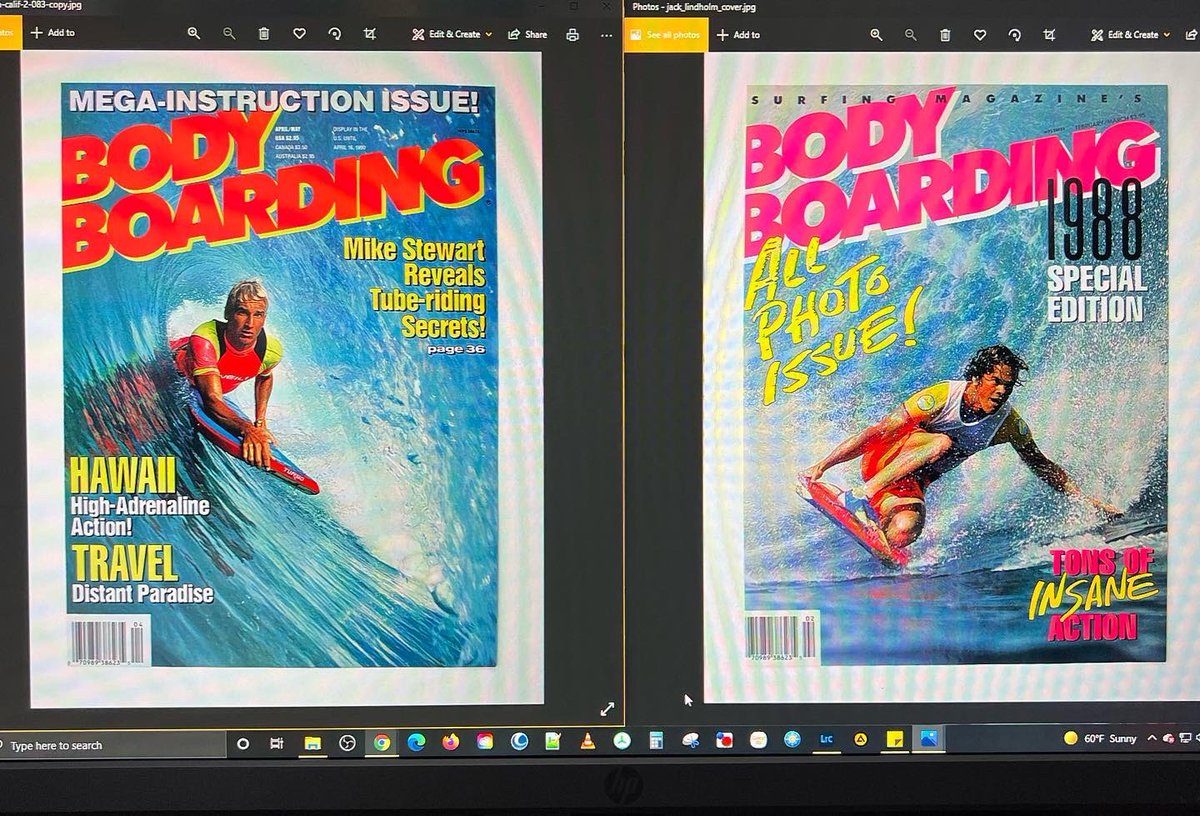Open Google Chrome from the taskbar
Viewport: 1200px width, 816px height.
(x=381, y=742)
